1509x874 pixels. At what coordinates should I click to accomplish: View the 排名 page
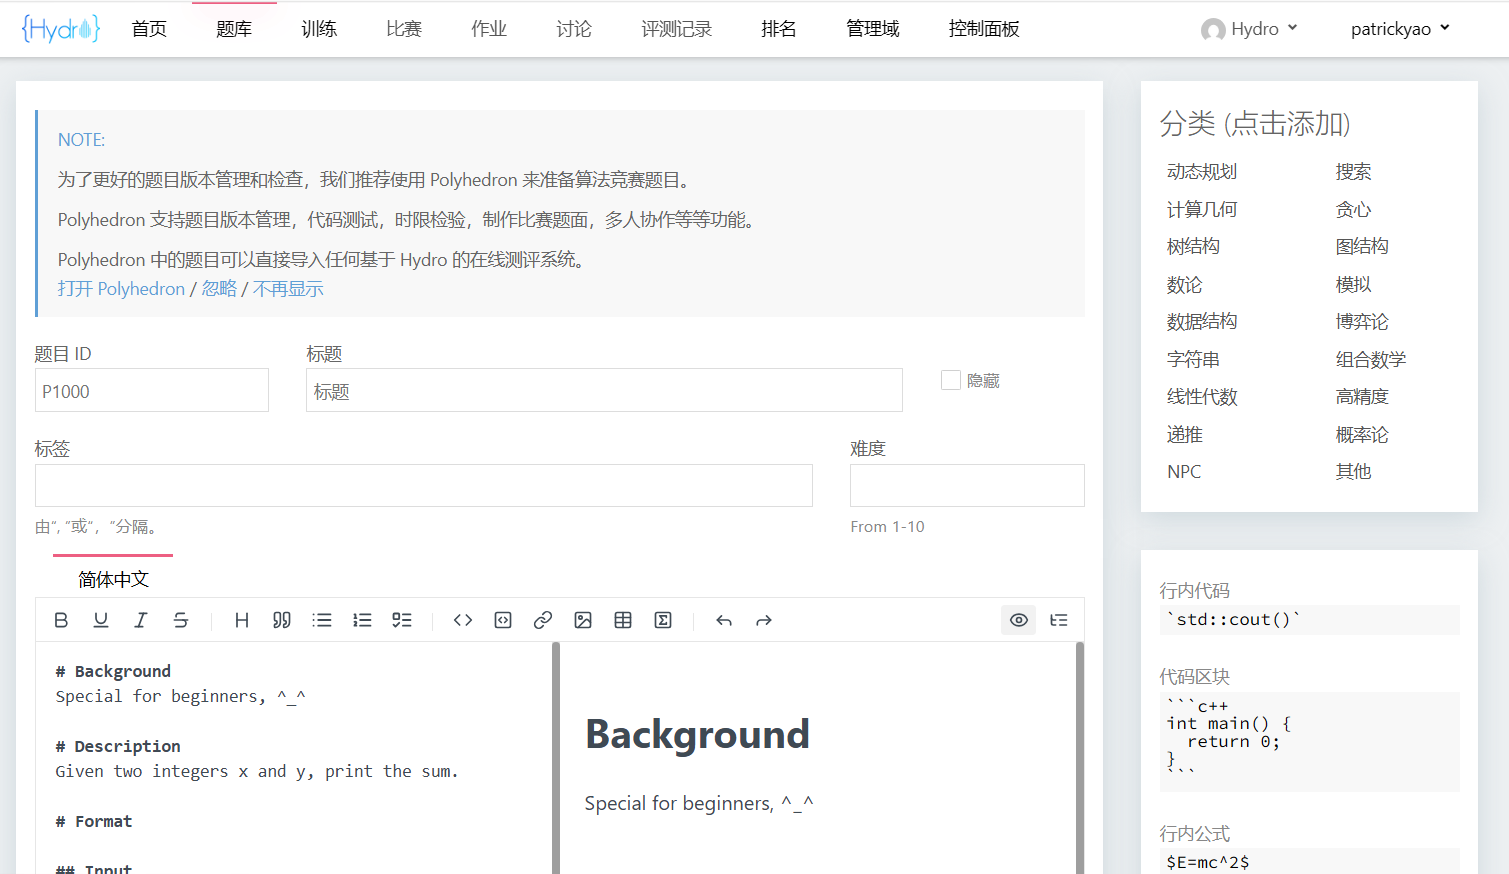[779, 29]
